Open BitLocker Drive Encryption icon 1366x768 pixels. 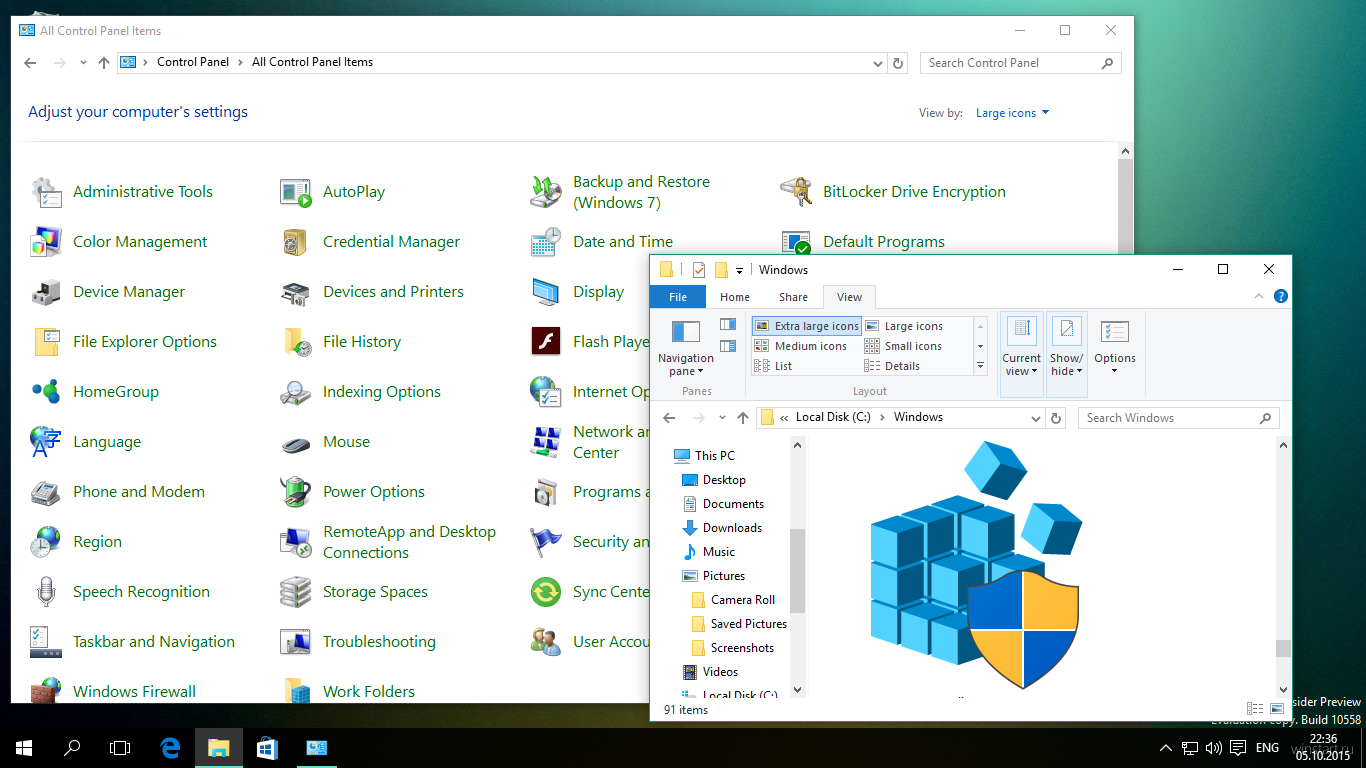coord(796,192)
